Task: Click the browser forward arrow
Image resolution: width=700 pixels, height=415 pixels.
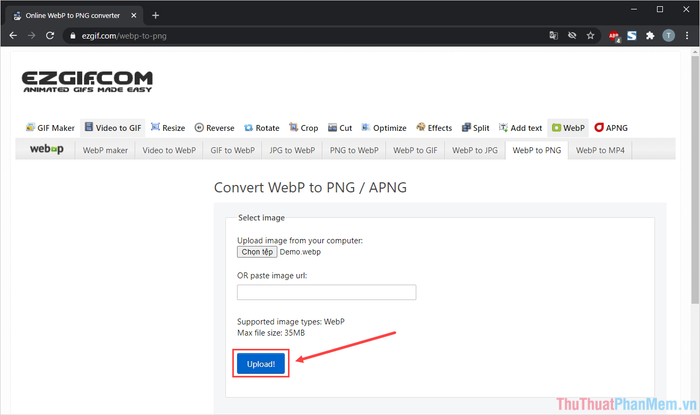Action: [31, 36]
